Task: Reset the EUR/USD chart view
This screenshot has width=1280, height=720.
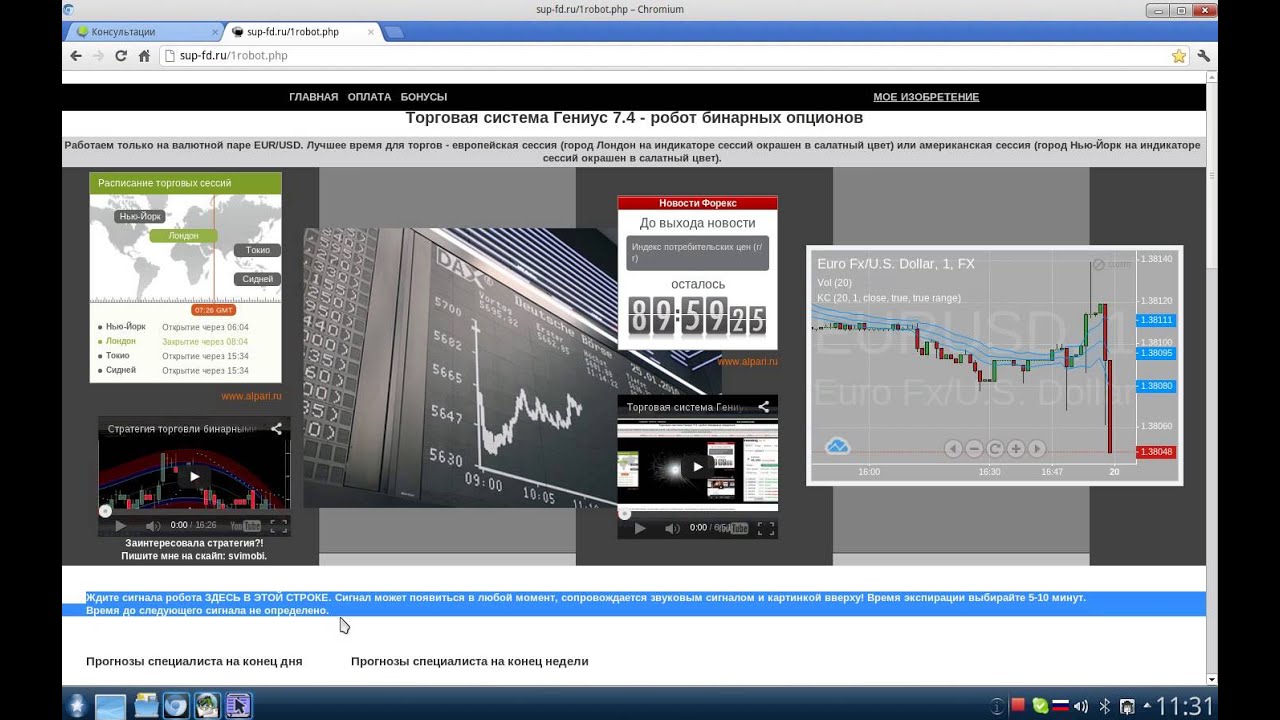Action: 995,449
